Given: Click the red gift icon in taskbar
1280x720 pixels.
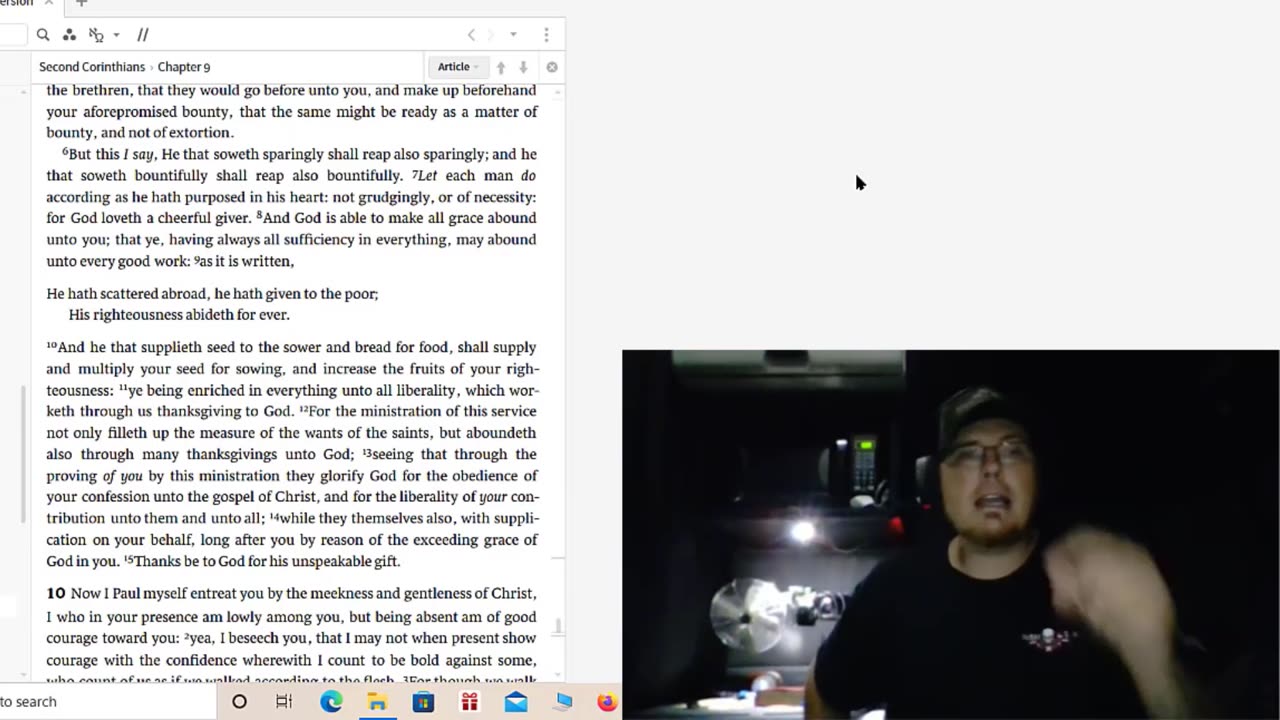Looking at the screenshot, I should (469, 702).
